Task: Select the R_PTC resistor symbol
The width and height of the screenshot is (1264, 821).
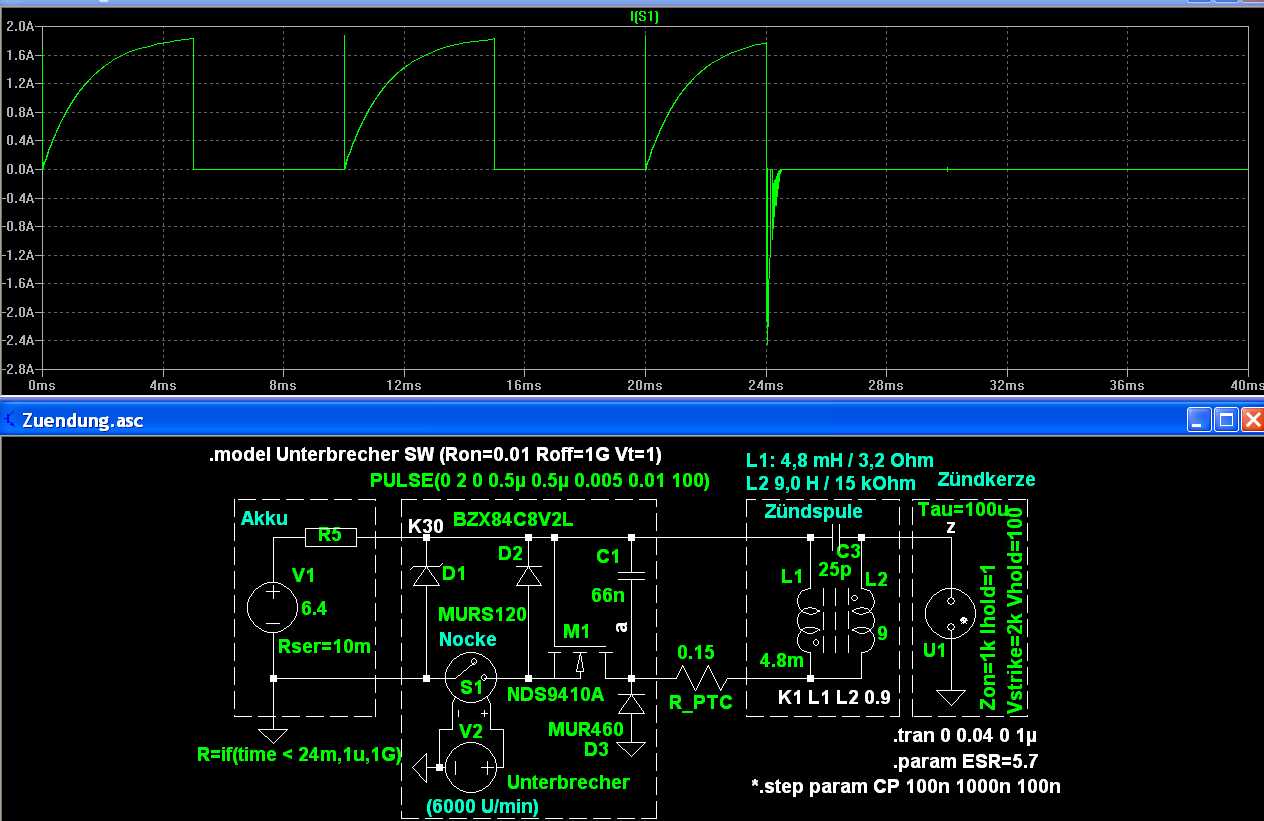Action: (x=702, y=679)
